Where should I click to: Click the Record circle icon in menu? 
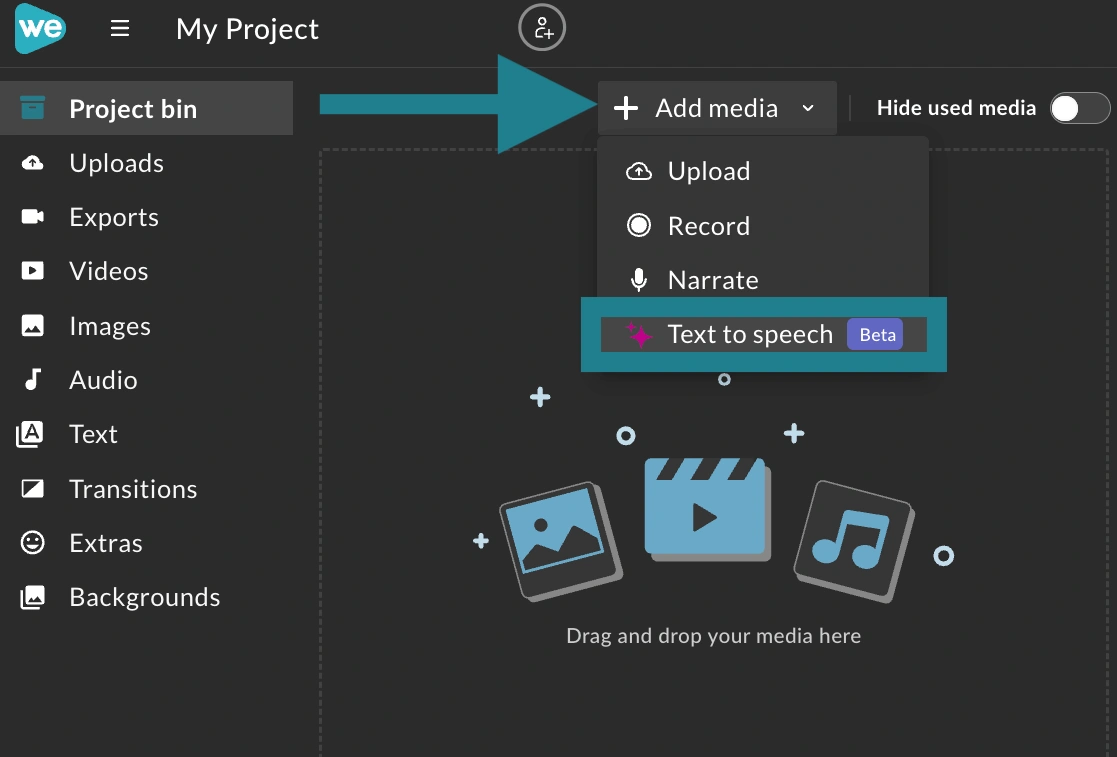click(638, 225)
